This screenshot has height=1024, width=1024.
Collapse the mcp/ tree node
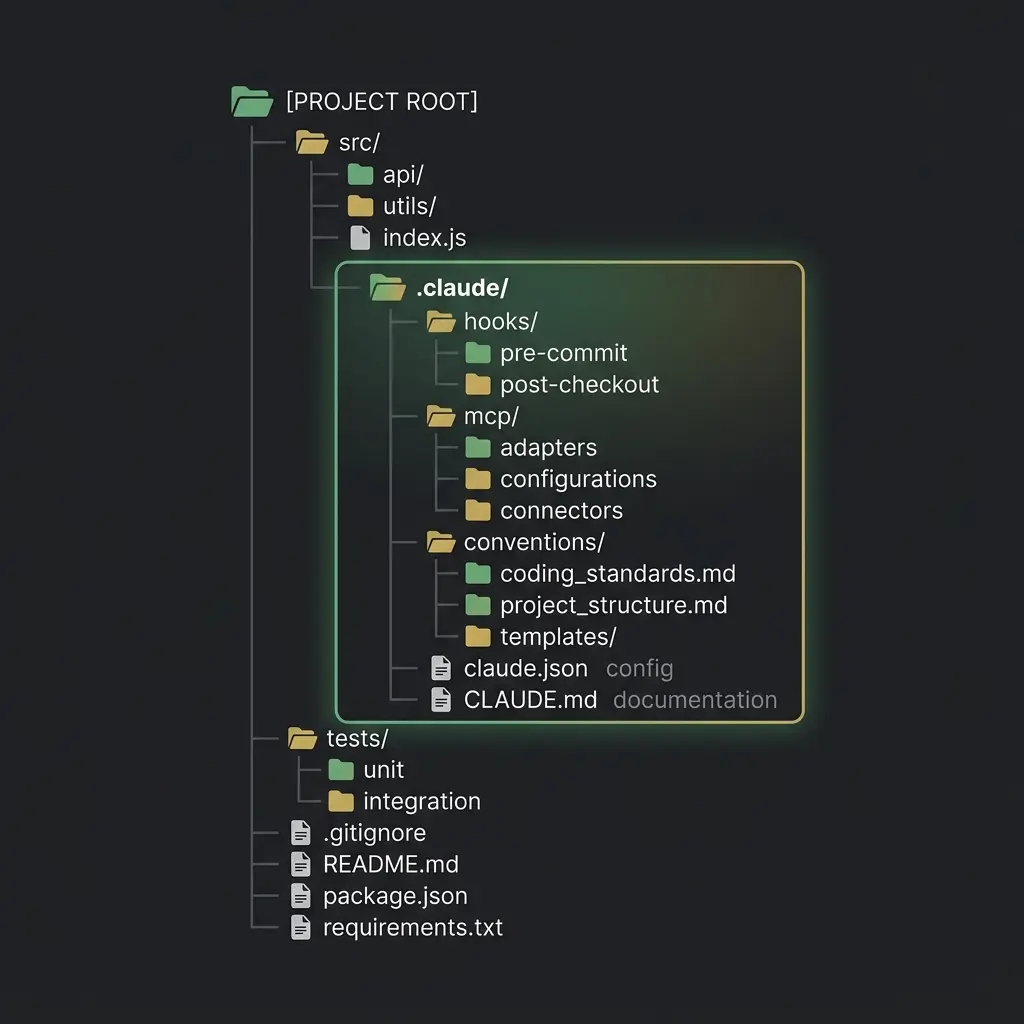tap(491, 417)
